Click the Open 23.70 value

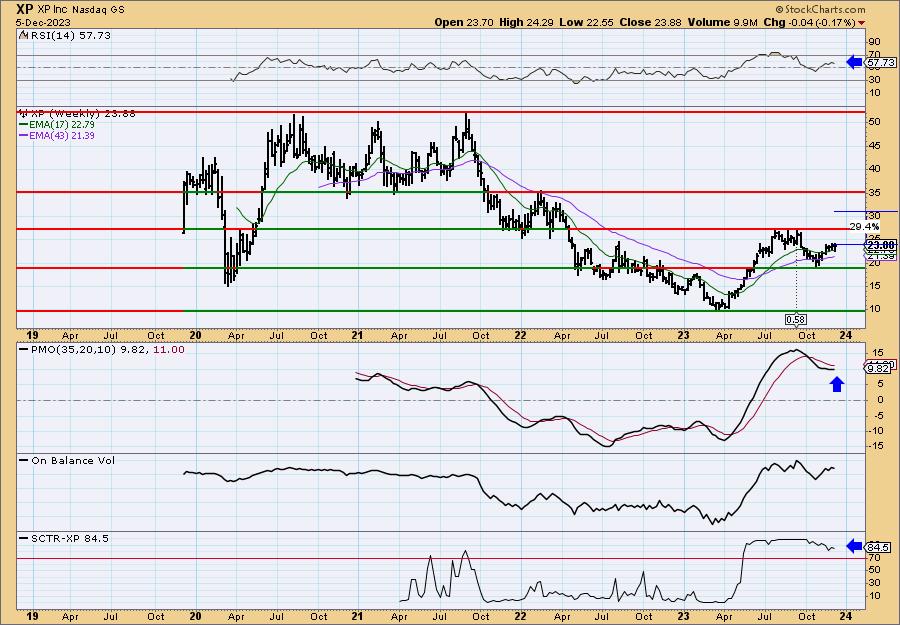(465, 22)
